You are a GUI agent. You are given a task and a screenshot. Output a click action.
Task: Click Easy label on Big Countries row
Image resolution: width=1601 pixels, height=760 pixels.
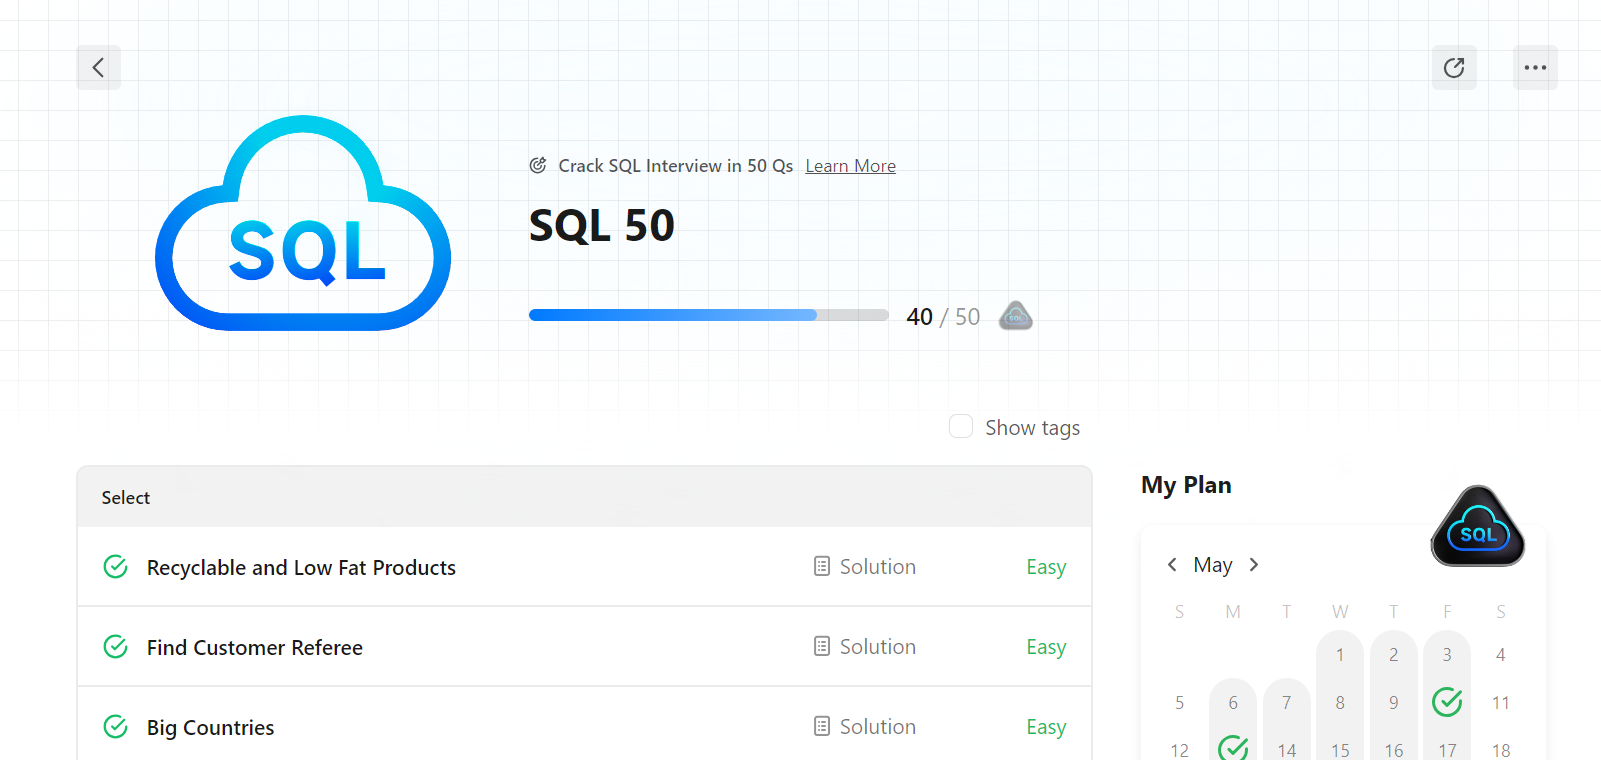(x=1046, y=727)
